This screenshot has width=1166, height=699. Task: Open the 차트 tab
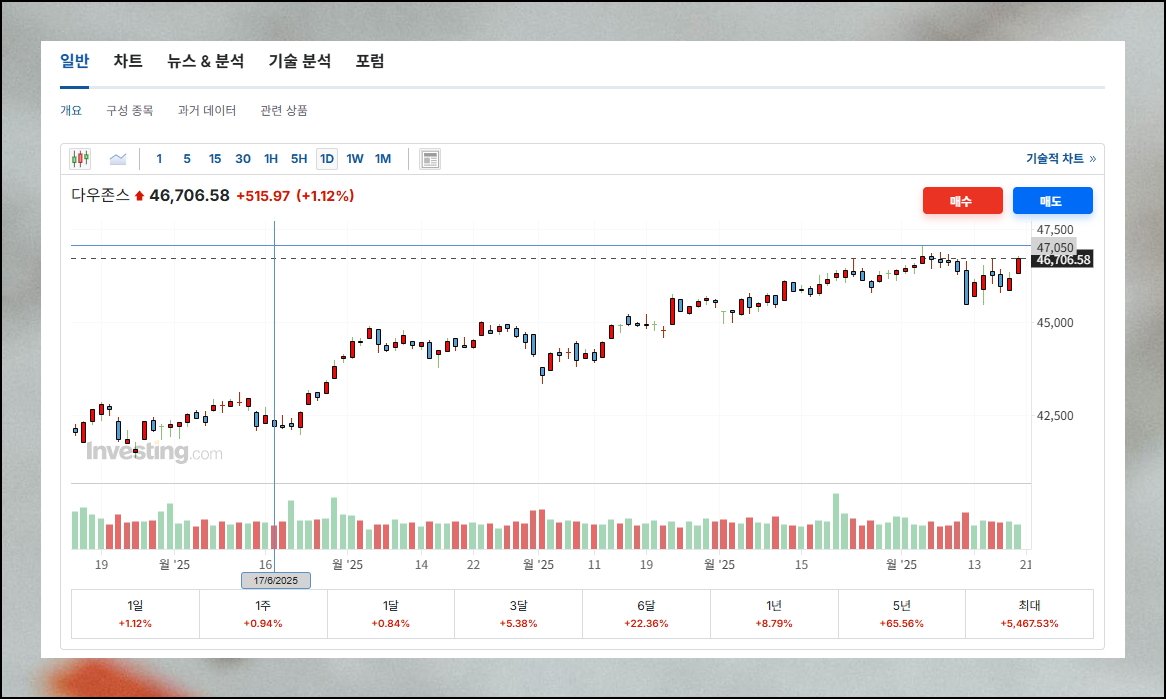point(128,61)
